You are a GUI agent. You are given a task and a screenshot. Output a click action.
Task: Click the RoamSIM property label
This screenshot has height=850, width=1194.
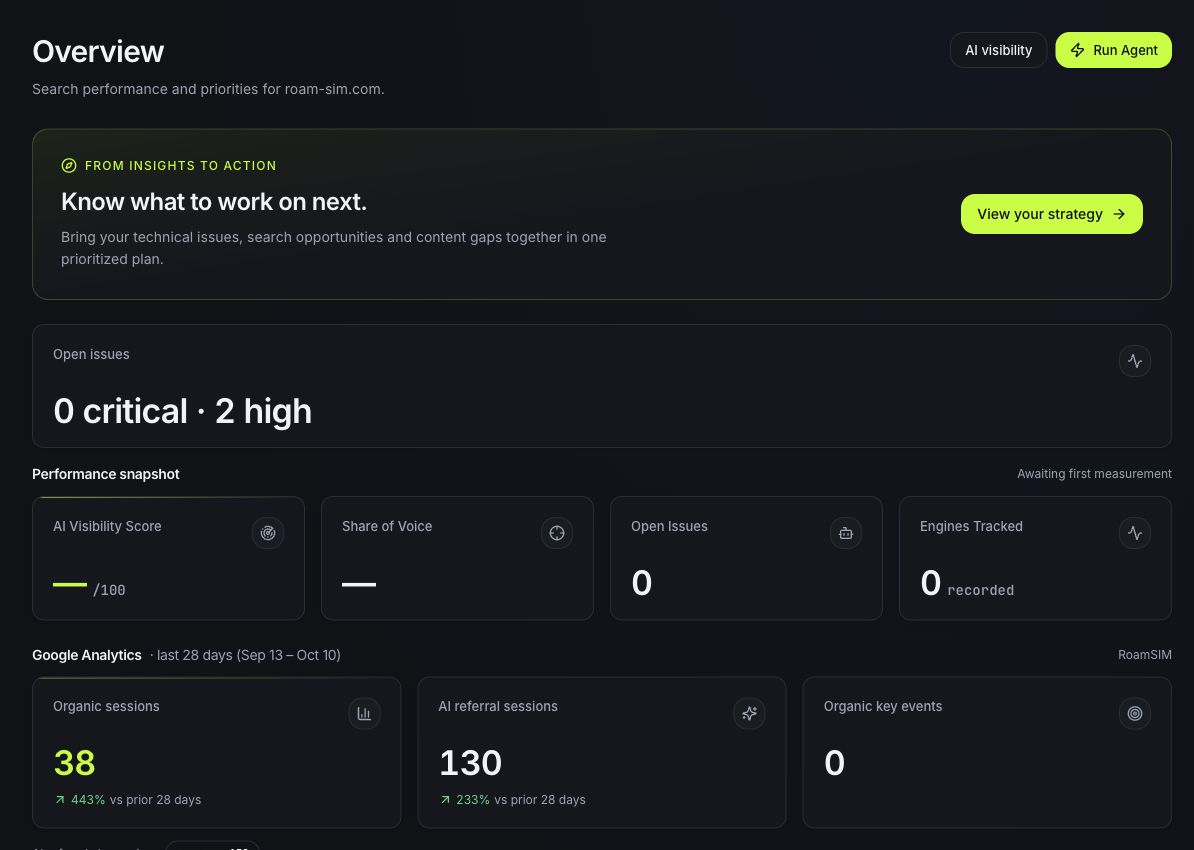1145,655
